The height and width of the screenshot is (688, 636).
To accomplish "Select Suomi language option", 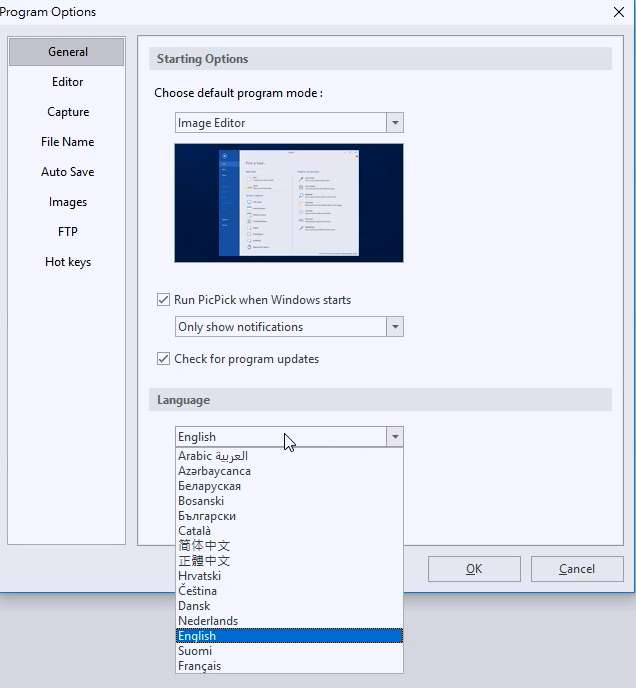I will (x=195, y=651).
